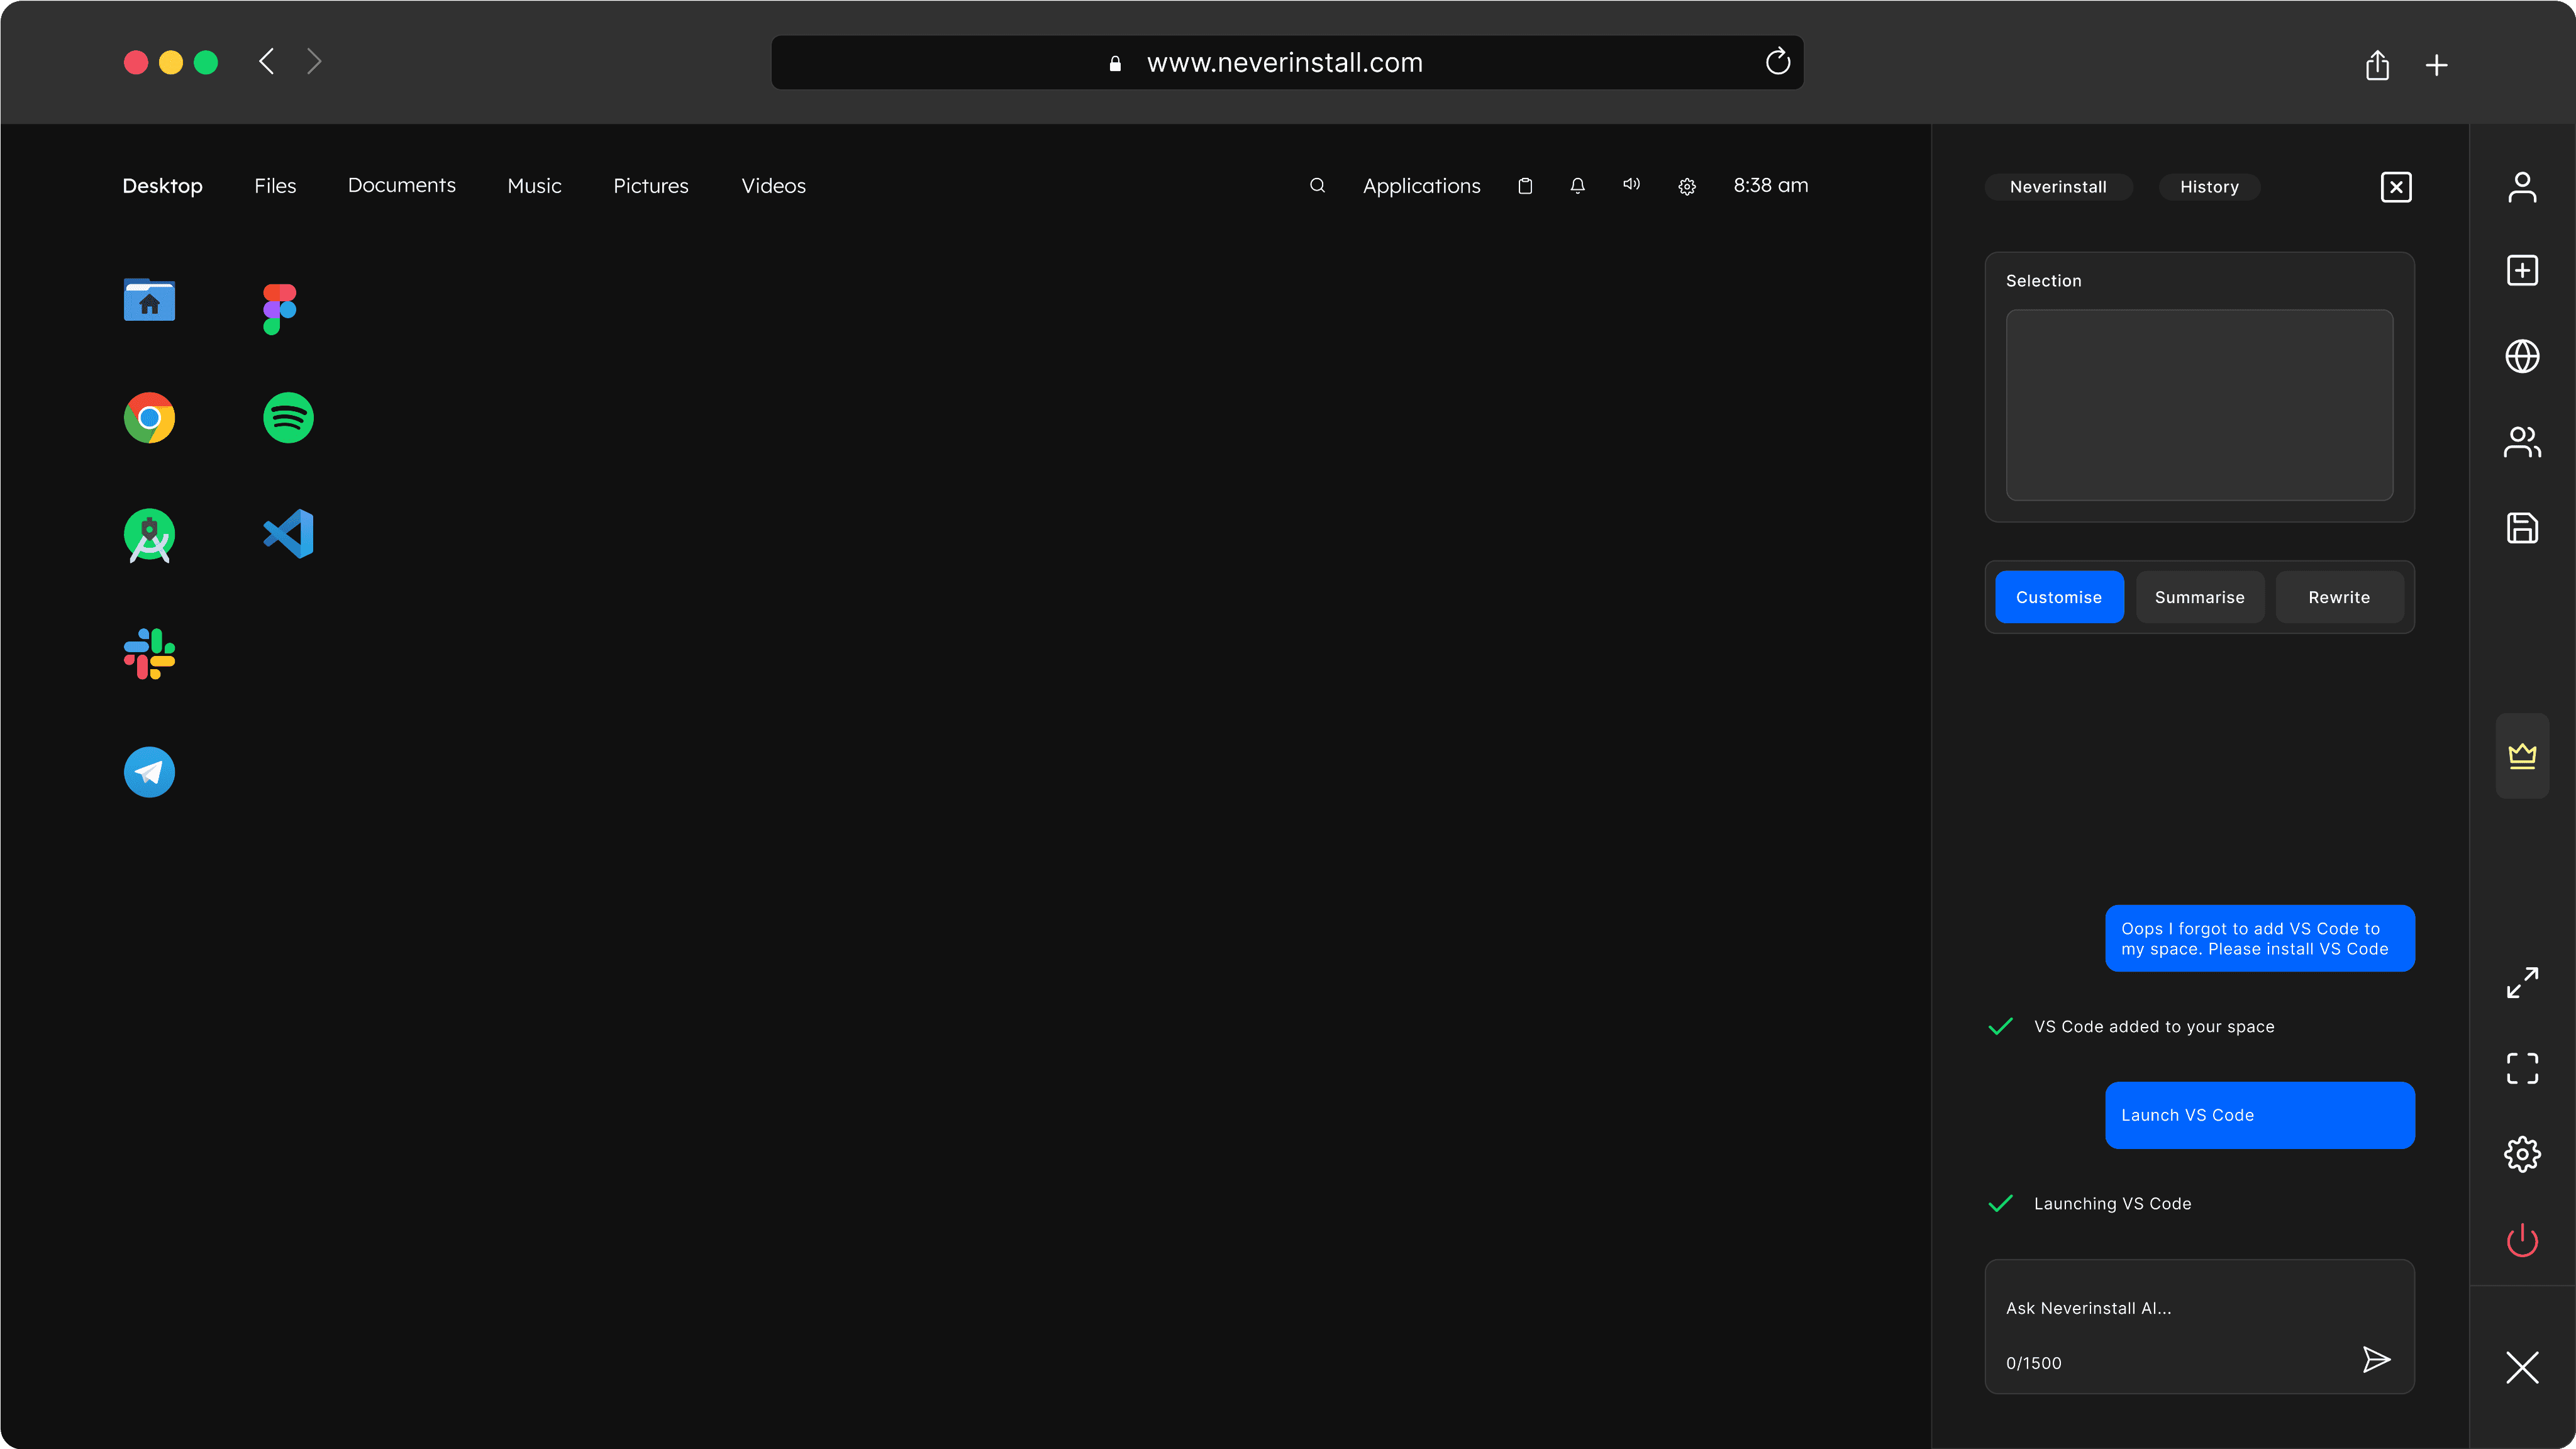The height and width of the screenshot is (1449, 2576).
Task: Click the diagonal expand arrows icon
Action: [x=2522, y=983]
